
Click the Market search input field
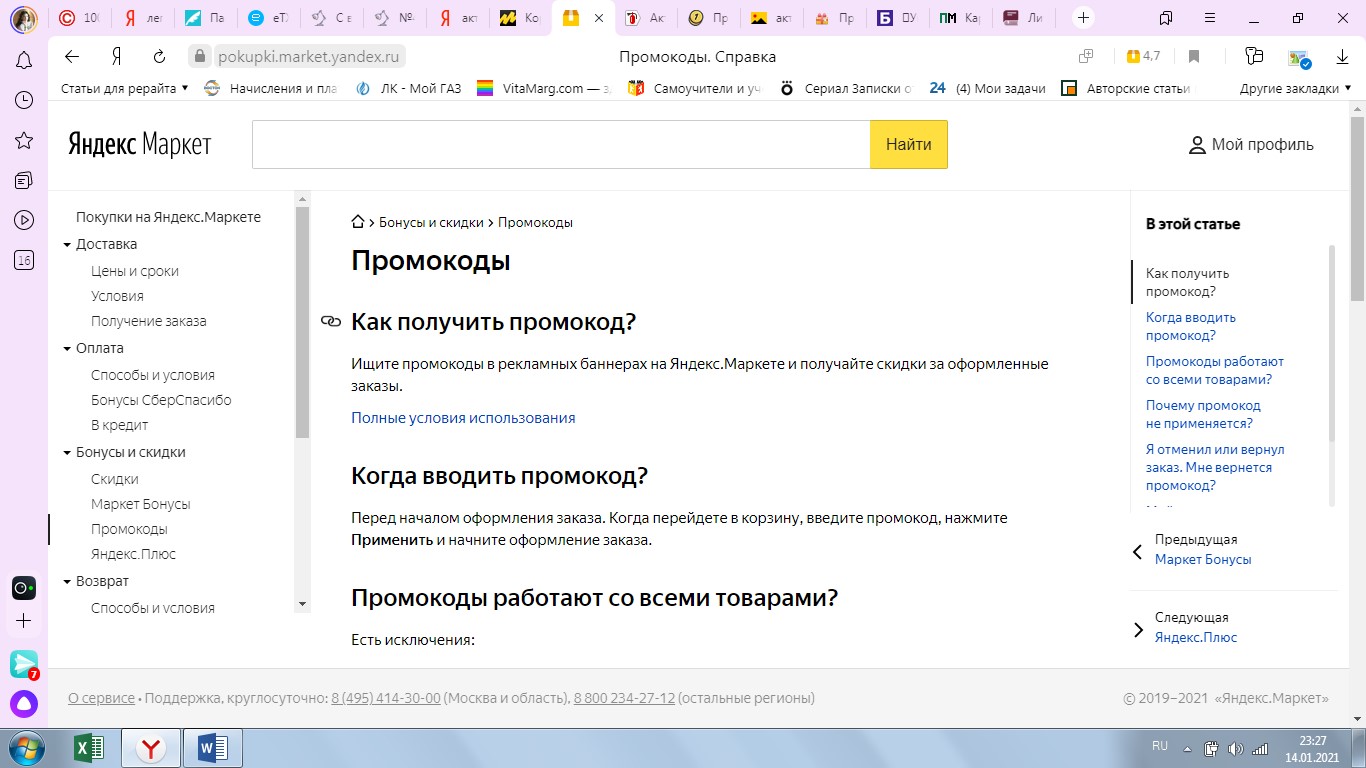coord(561,145)
